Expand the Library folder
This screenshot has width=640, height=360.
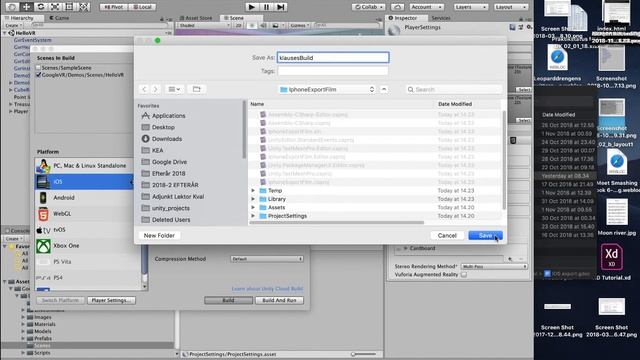[x=253, y=199]
